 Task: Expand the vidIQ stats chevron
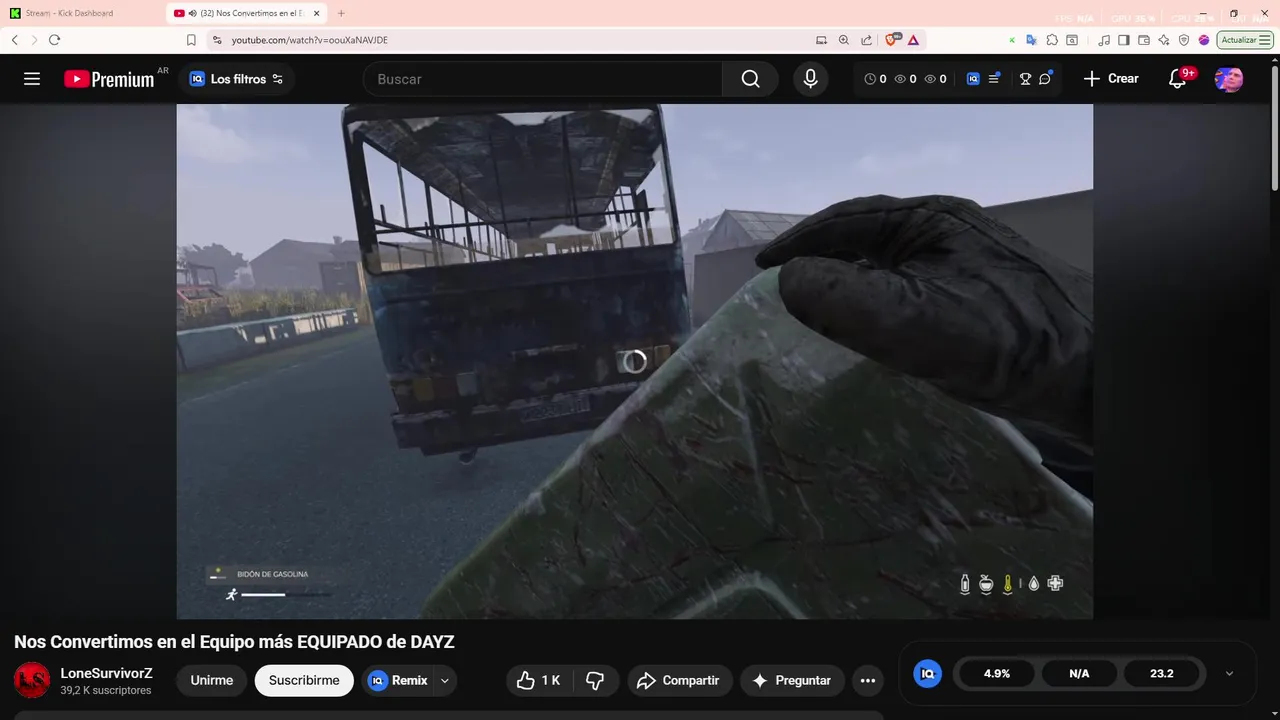click(x=1229, y=674)
